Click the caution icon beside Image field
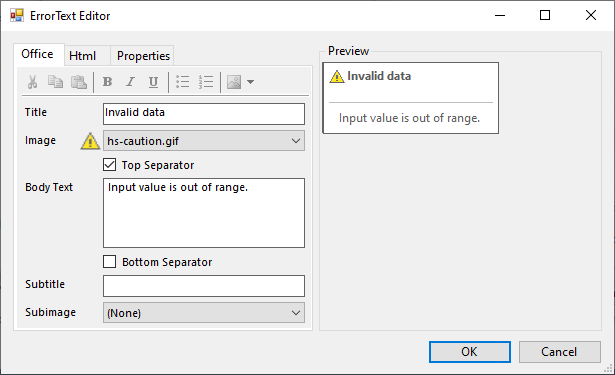615x375 pixels. (x=90, y=141)
